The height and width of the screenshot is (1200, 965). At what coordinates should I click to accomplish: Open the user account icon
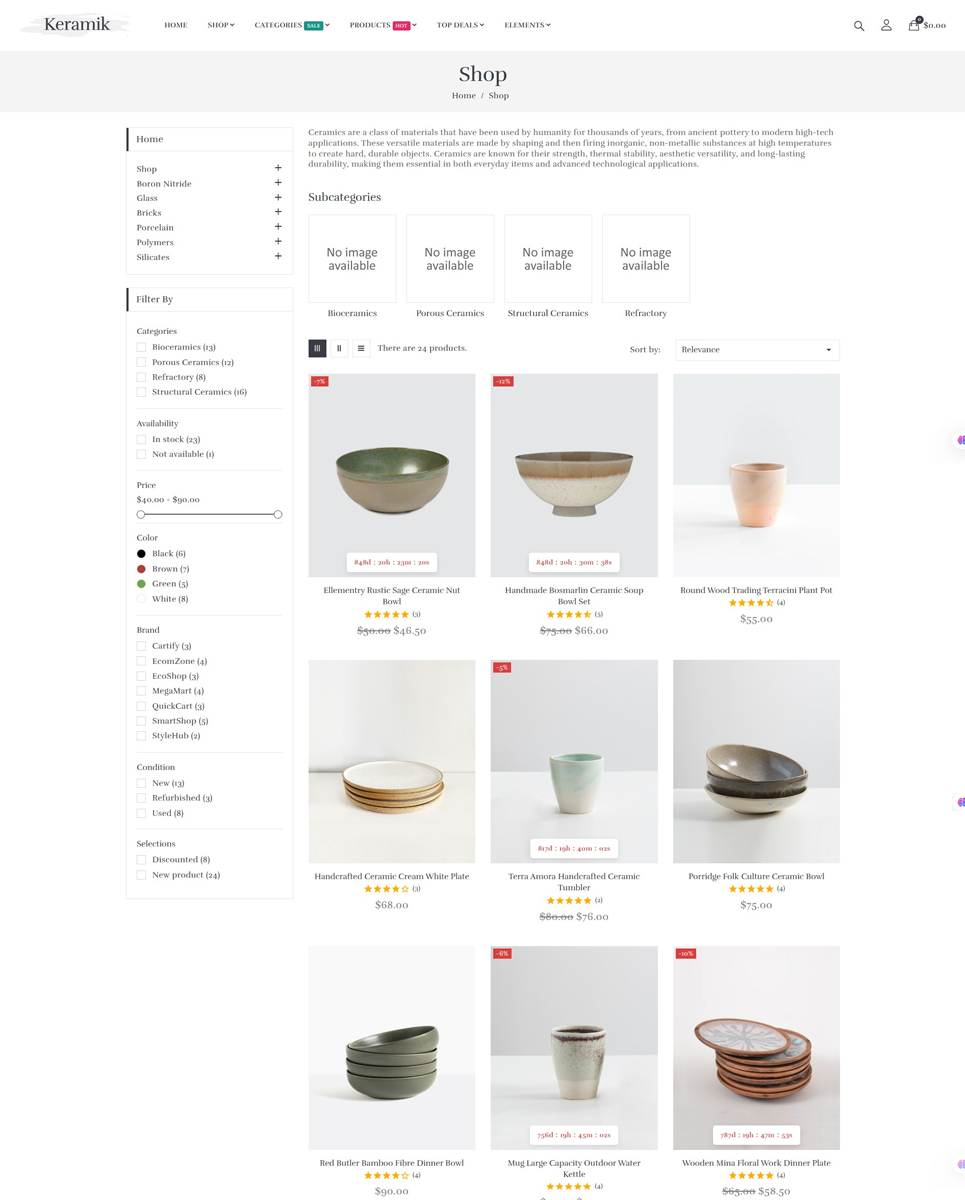click(x=886, y=25)
